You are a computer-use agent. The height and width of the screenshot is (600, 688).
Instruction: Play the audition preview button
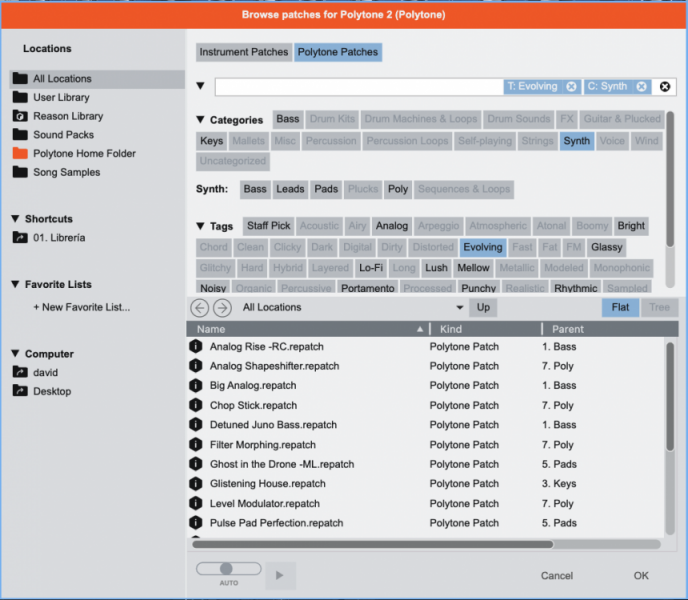pyautogui.click(x=280, y=575)
